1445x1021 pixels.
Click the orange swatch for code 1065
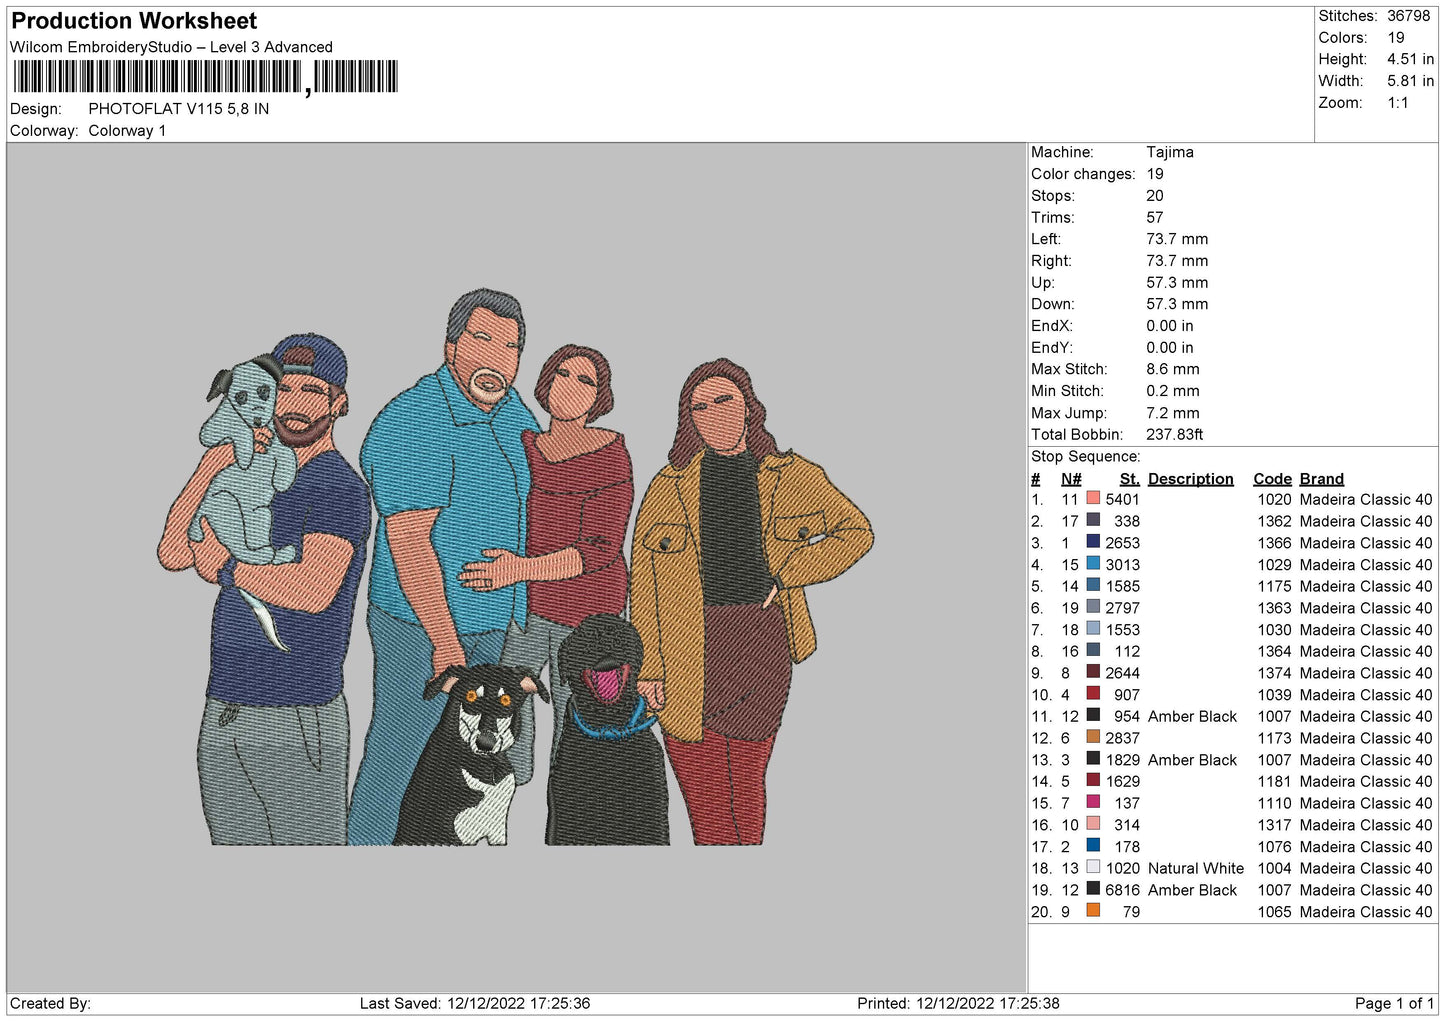click(x=1093, y=911)
